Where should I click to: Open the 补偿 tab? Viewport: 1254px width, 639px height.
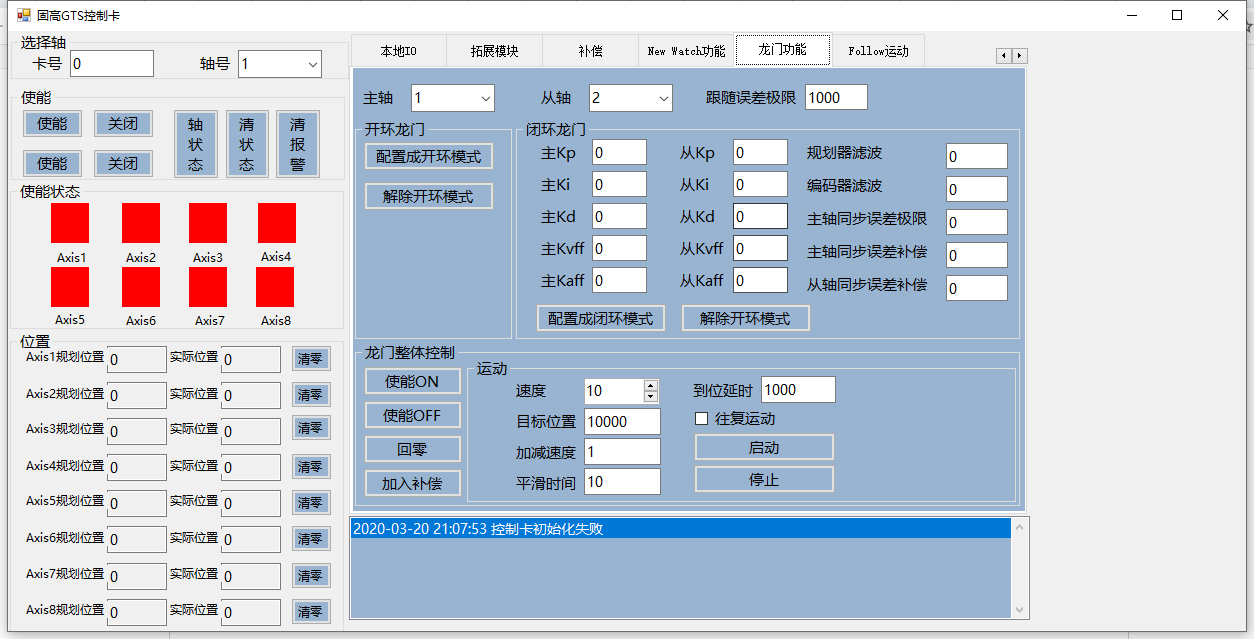pos(590,51)
